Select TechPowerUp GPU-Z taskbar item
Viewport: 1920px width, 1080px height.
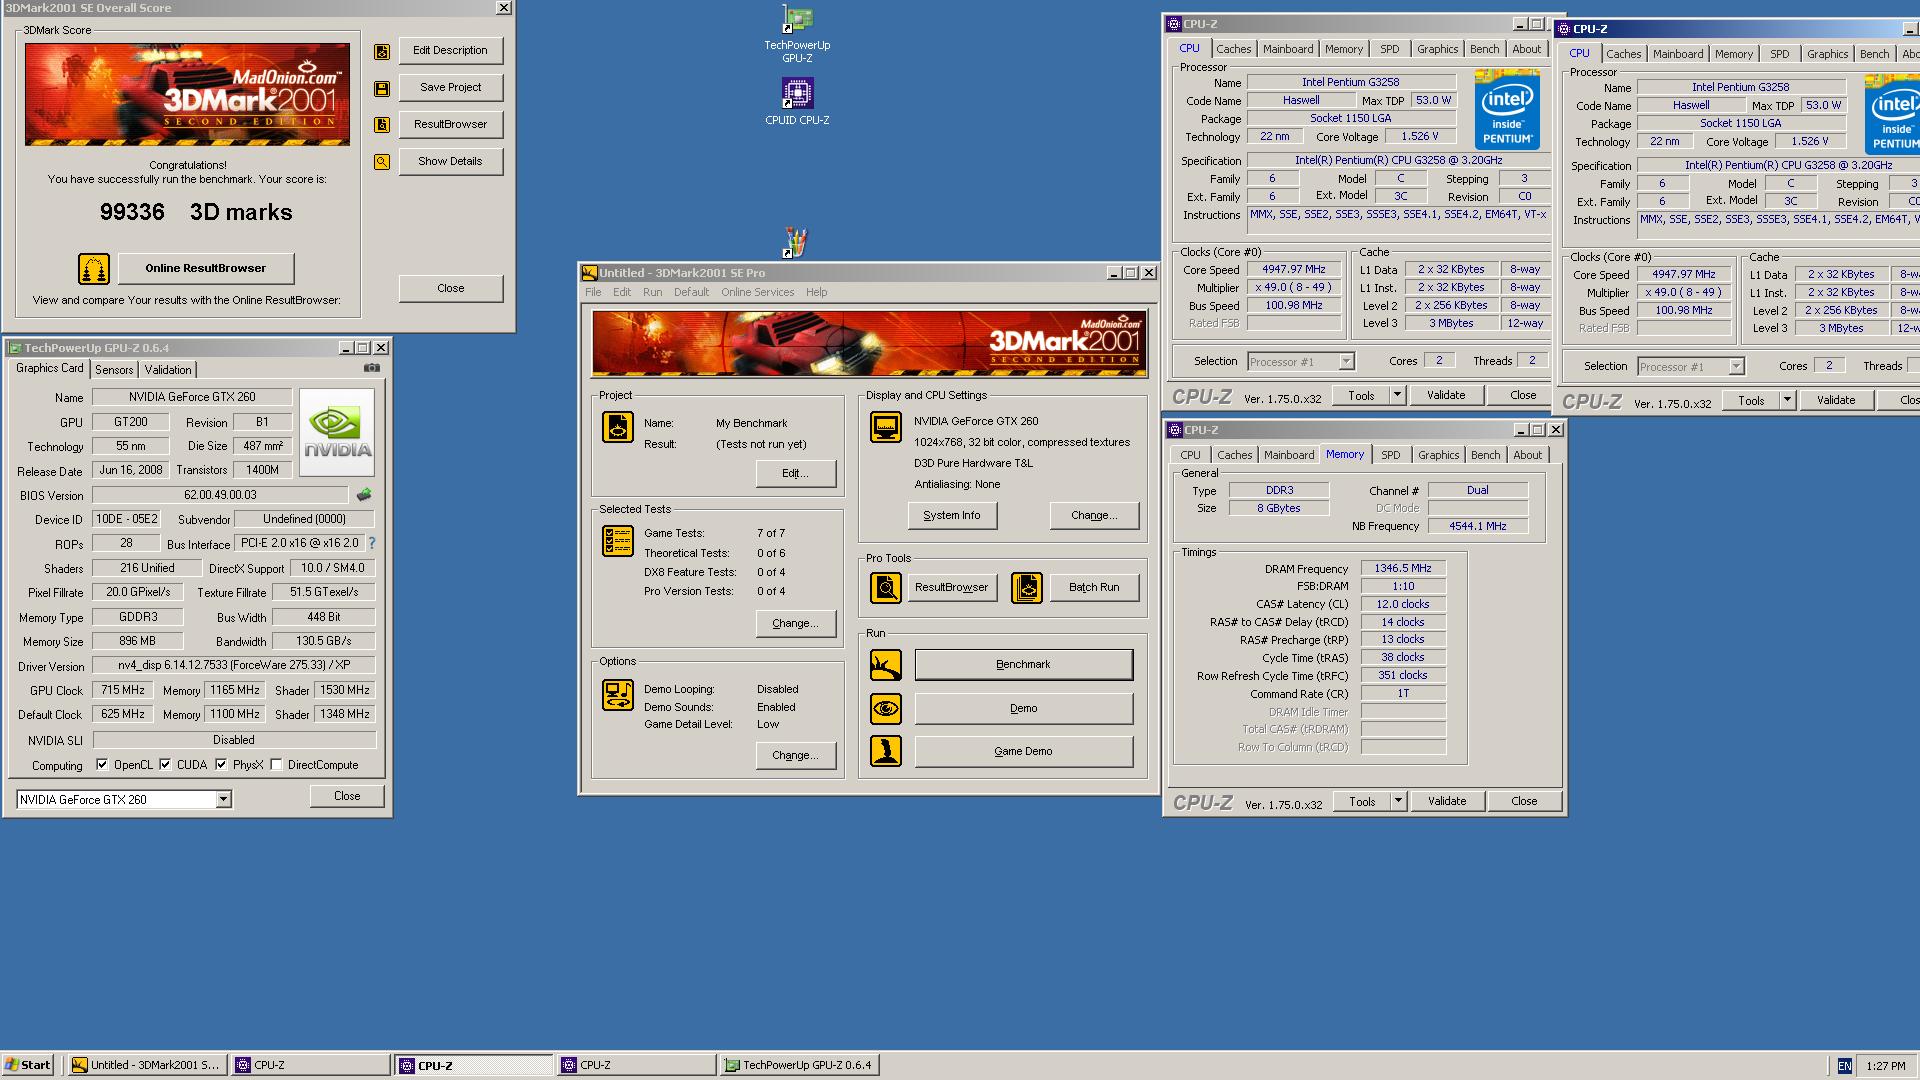799,1066
